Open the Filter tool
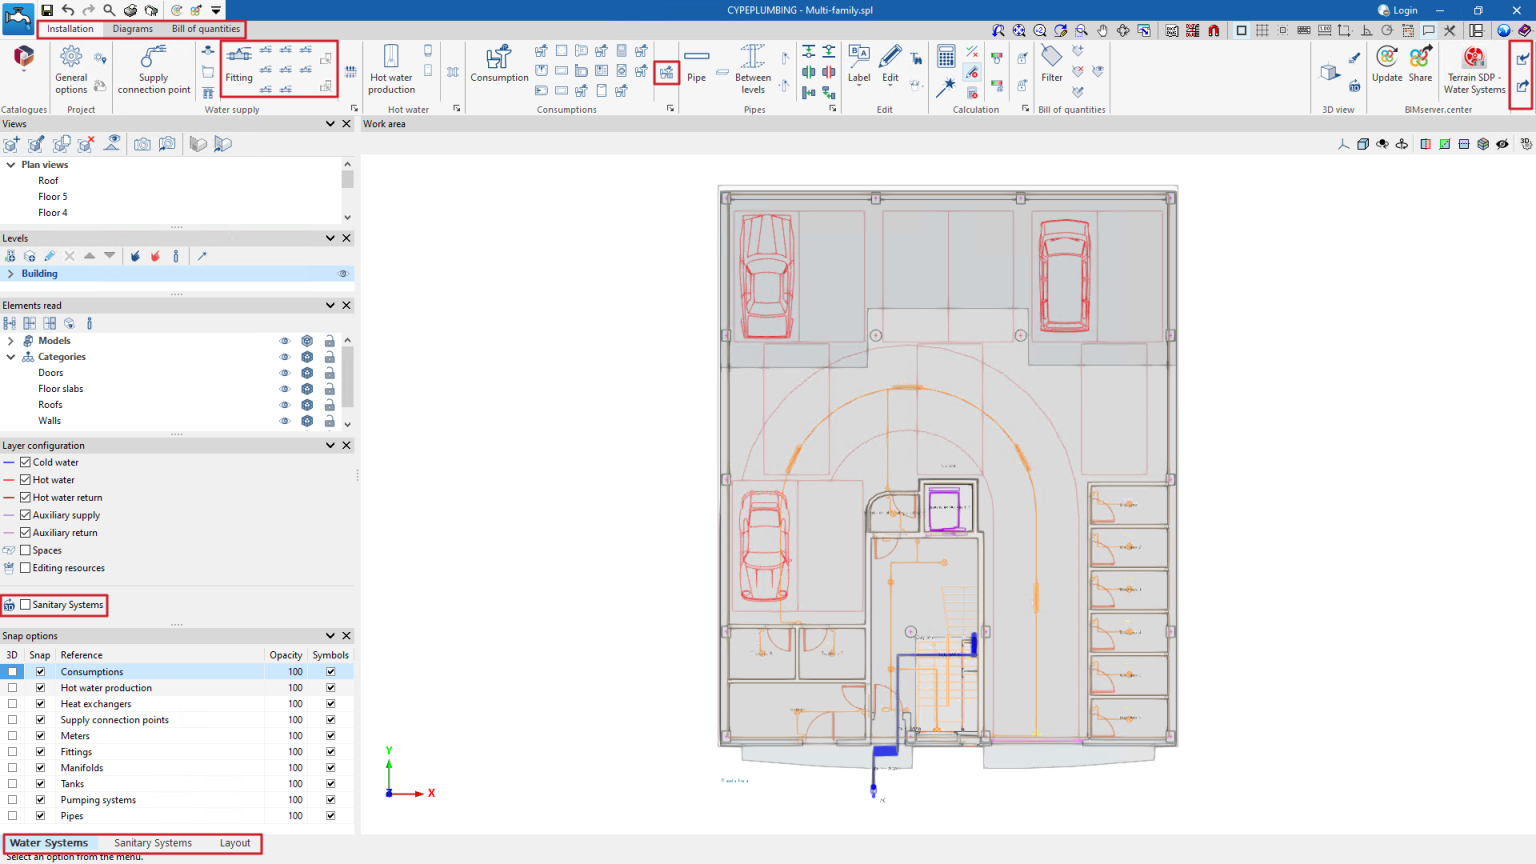 (x=1052, y=64)
